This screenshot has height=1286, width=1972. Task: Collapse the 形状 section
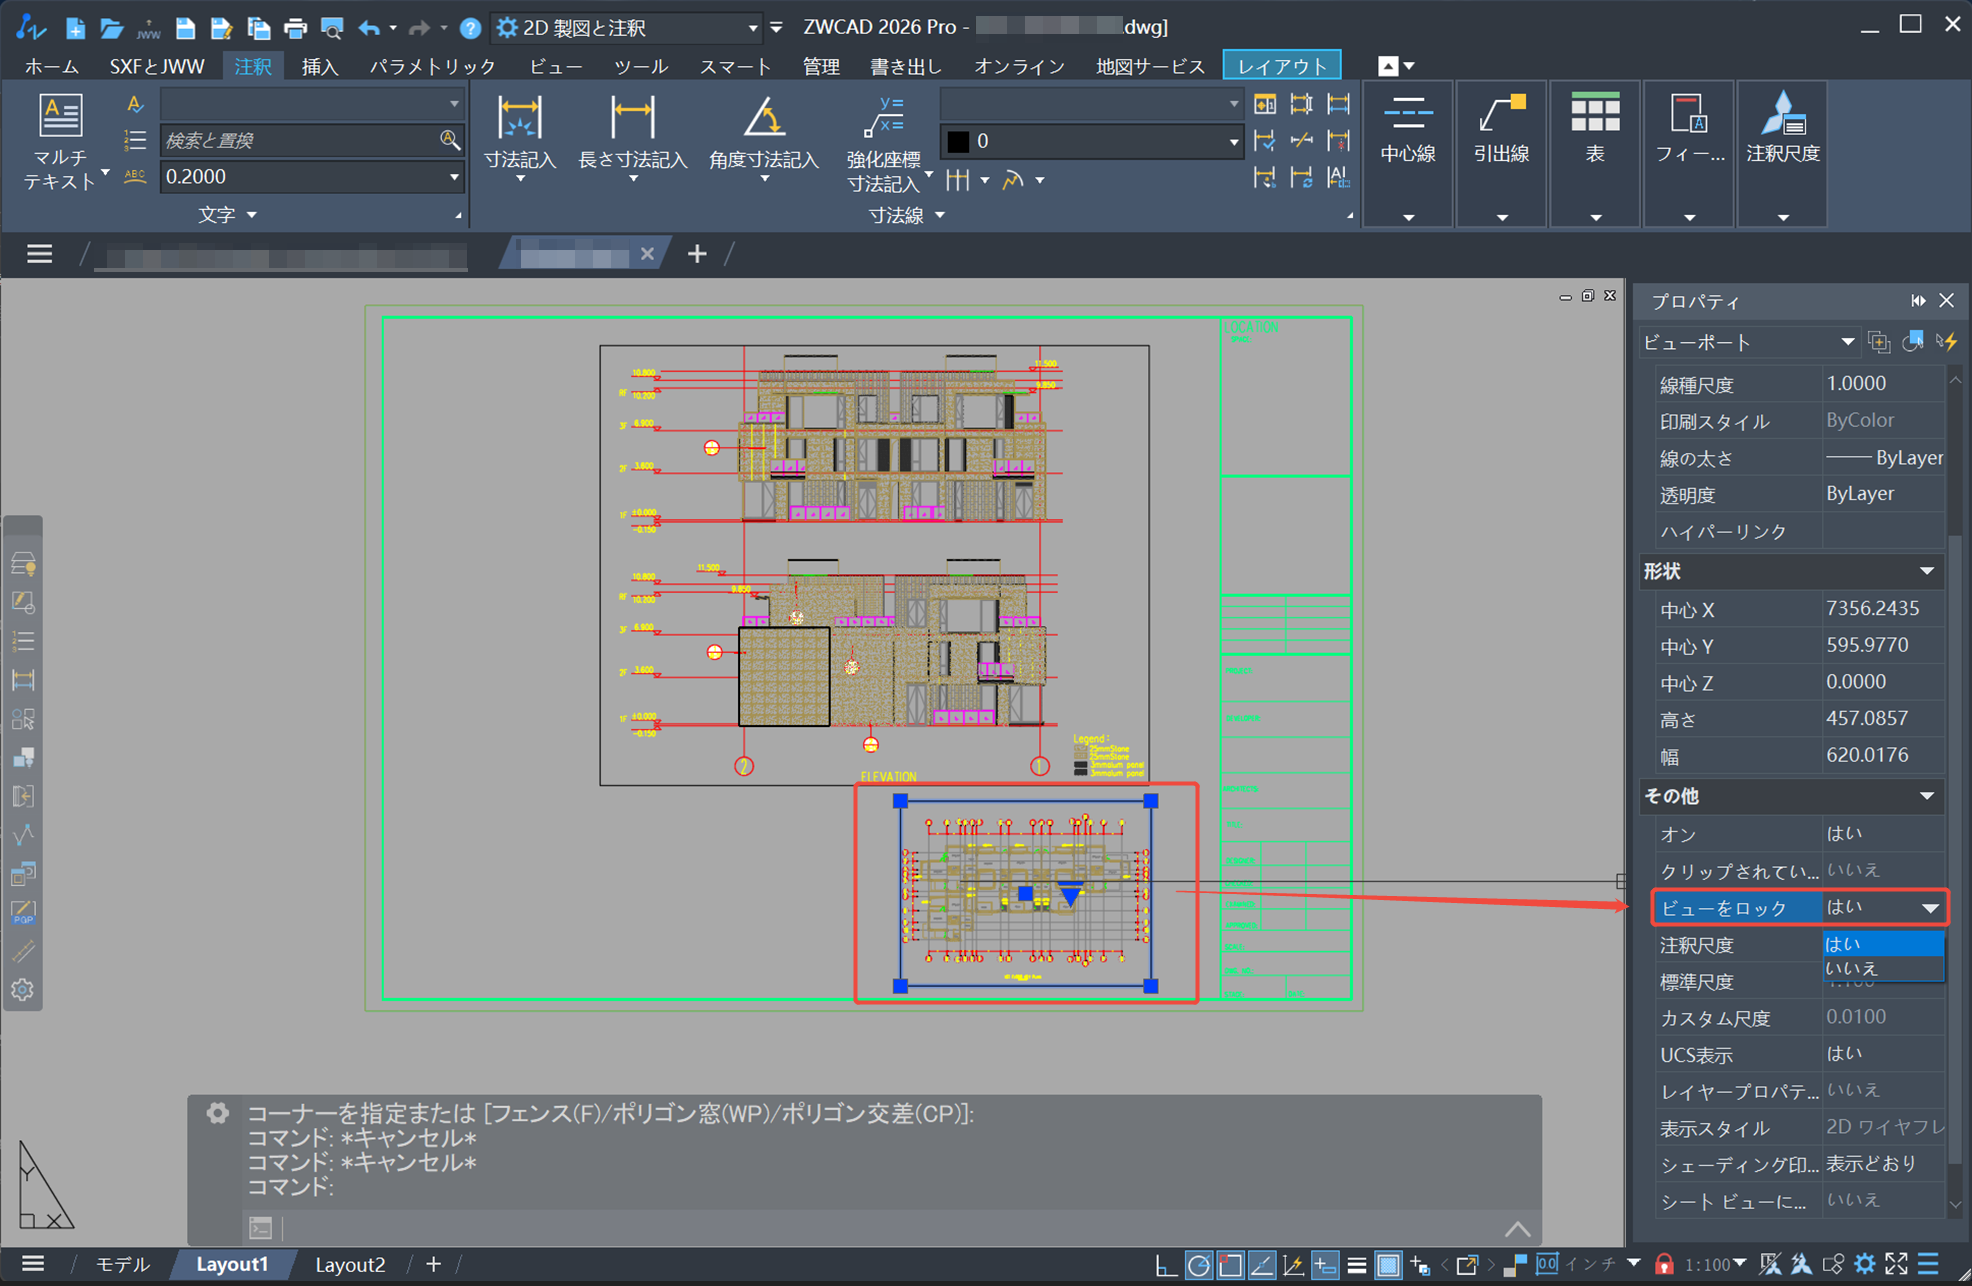click(x=1926, y=571)
